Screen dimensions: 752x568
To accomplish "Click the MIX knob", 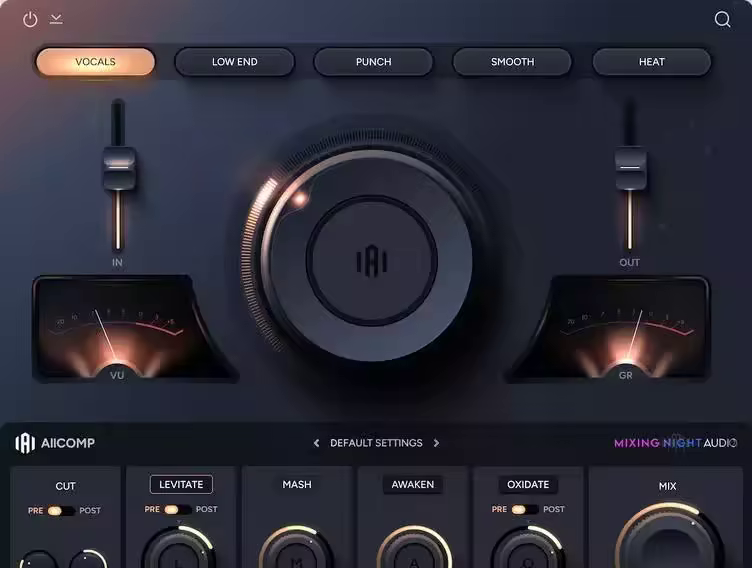I will click(668, 540).
